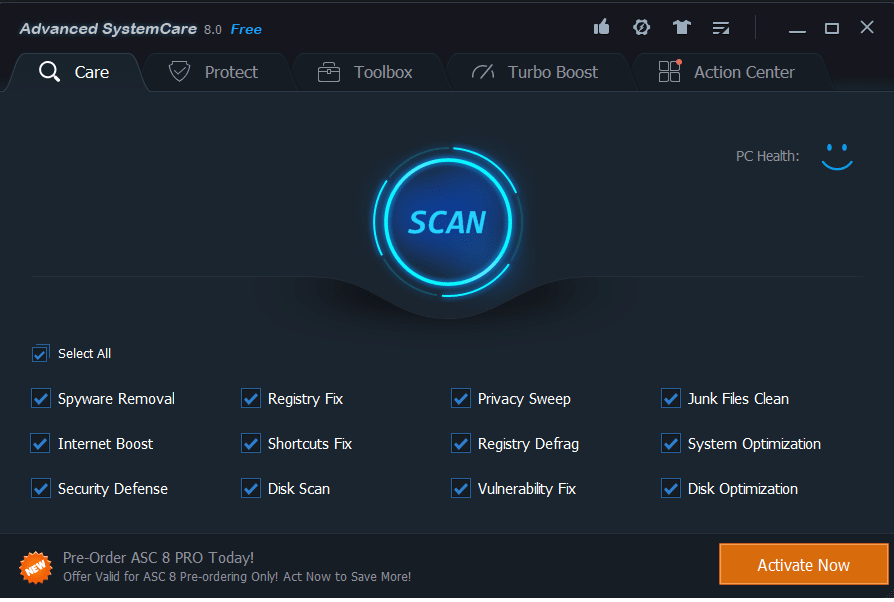Click the Turbo Boost gauge icon
Screen dimensions: 894x602
coord(483,72)
